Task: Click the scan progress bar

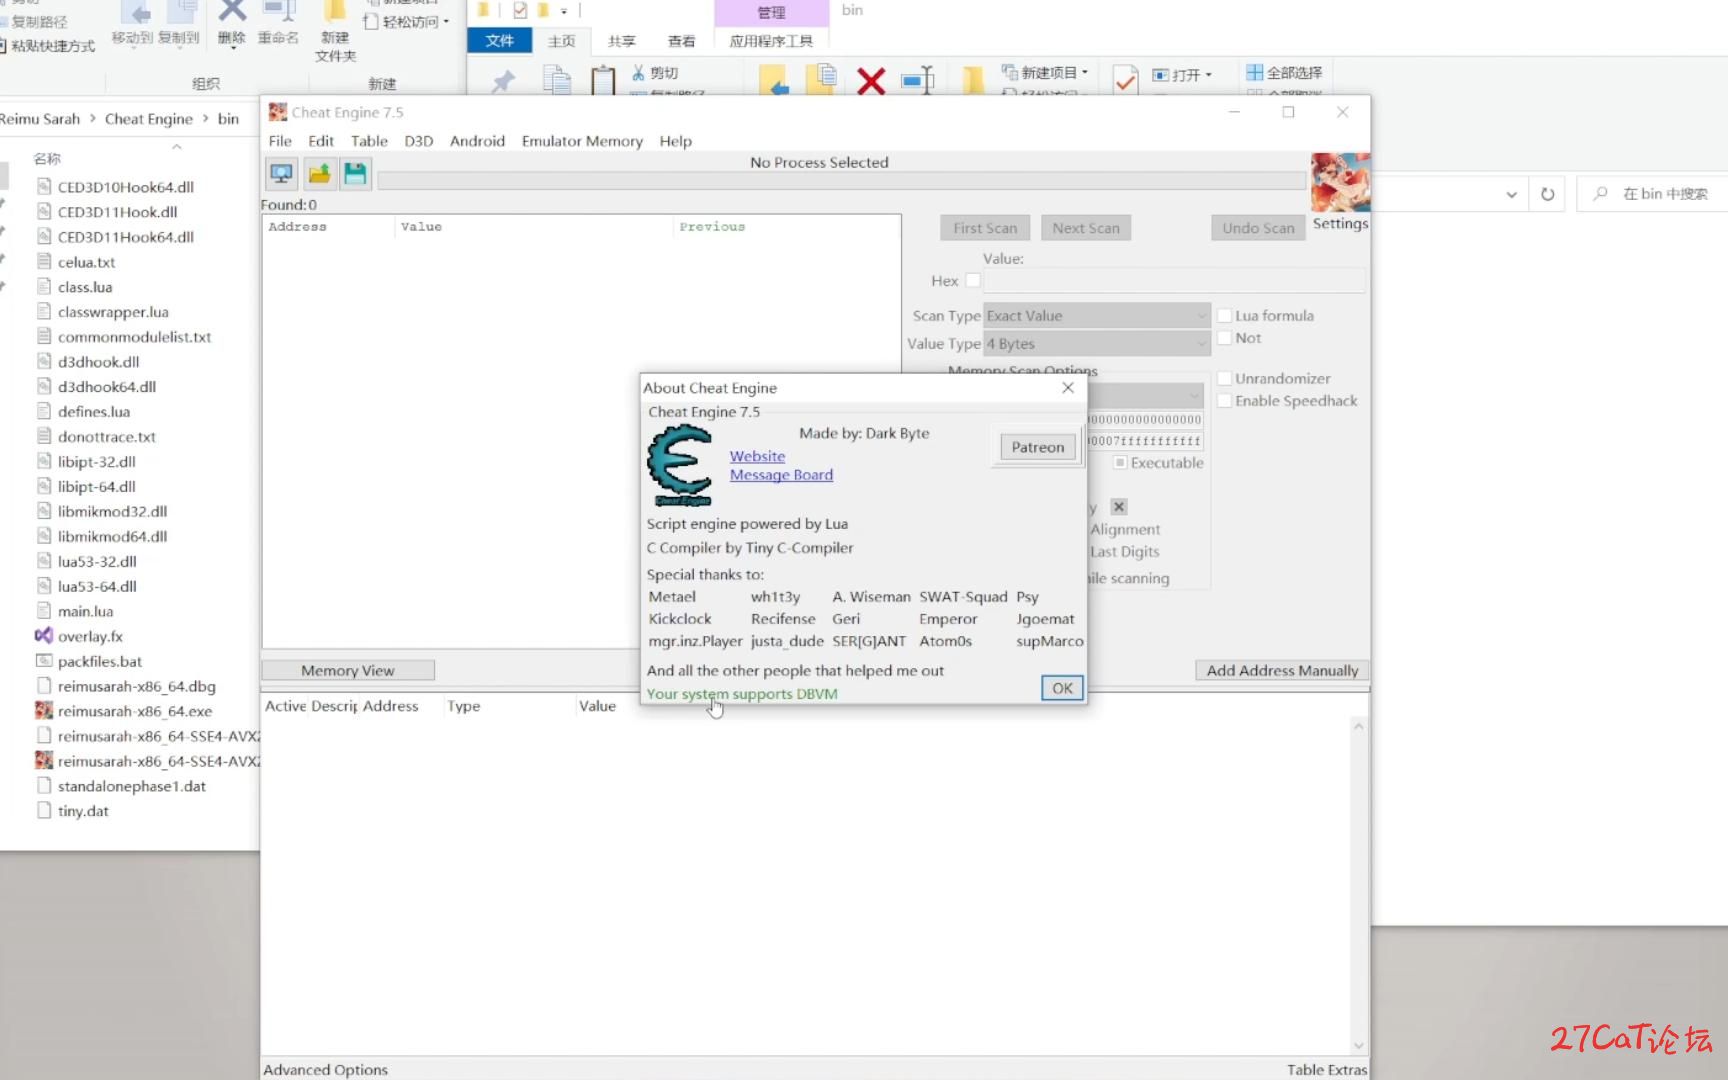Action: coord(842,181)
